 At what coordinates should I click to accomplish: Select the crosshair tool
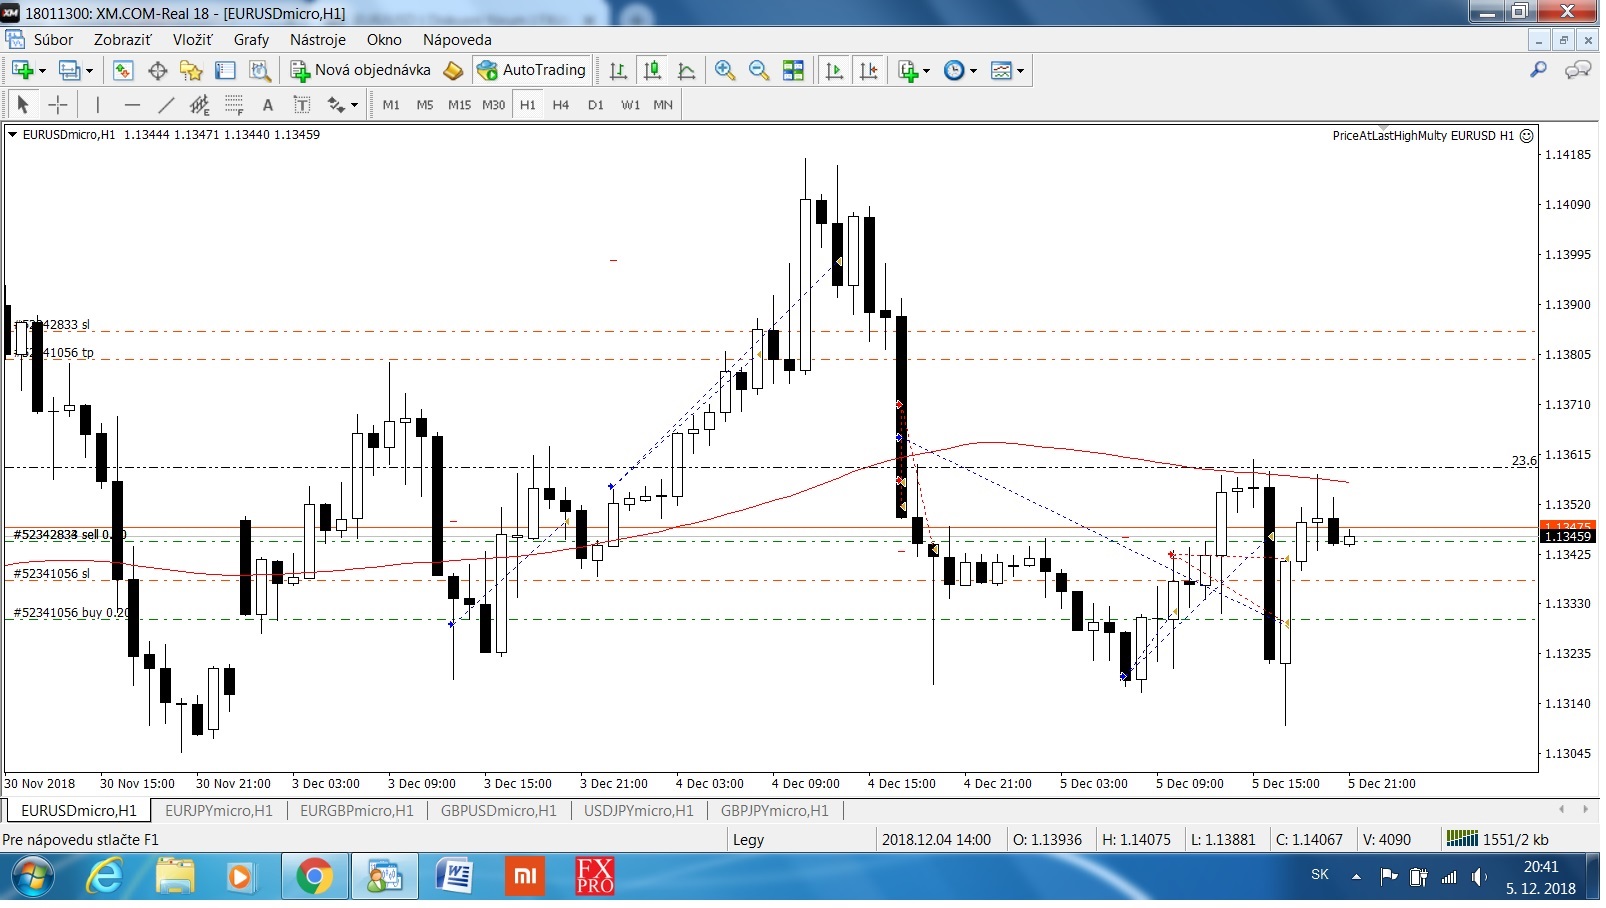[58, 104]
